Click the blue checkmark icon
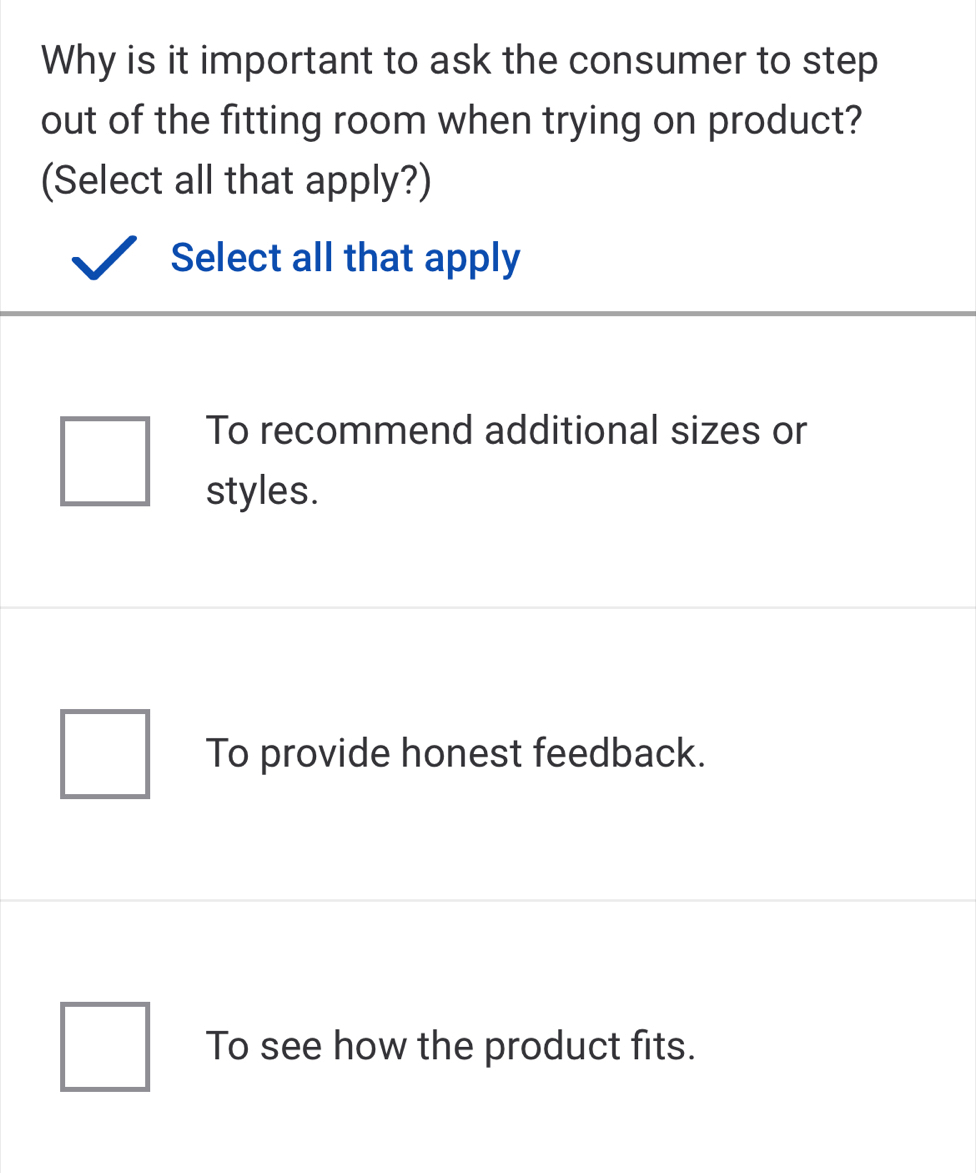The image size is (976, 1173). click(x=103, y=256)
